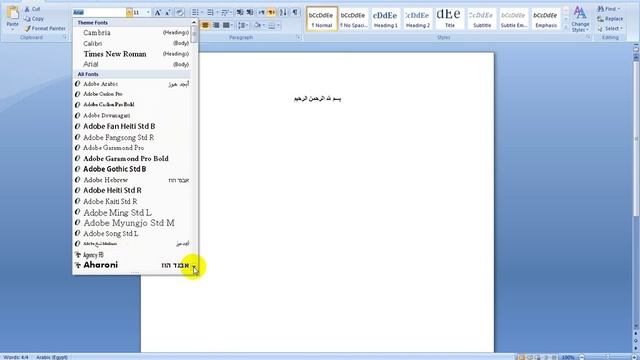The height and width of the screenshot is (360, 640).
Task: Apply the Title style
Action: tap(449, 19)
